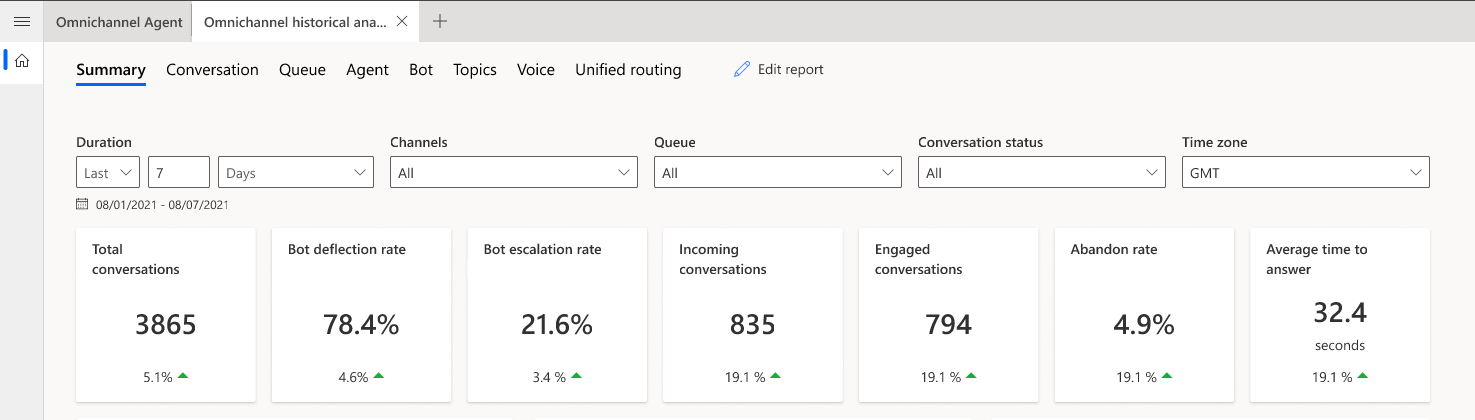Click the Total conversations card title
This screenshot has height=420, width=1475.
(136, 259)
